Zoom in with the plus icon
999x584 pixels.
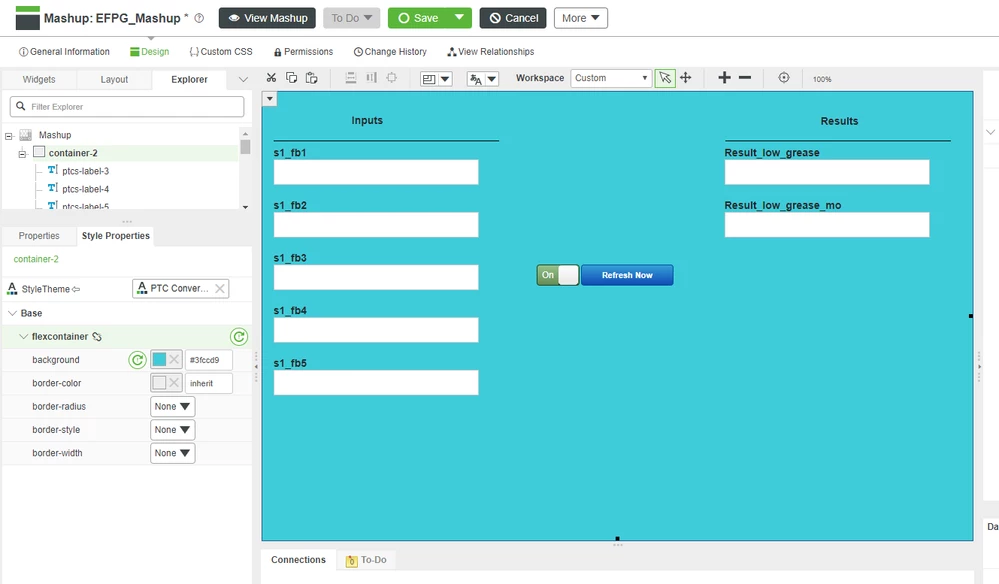(x=724, y=78)
